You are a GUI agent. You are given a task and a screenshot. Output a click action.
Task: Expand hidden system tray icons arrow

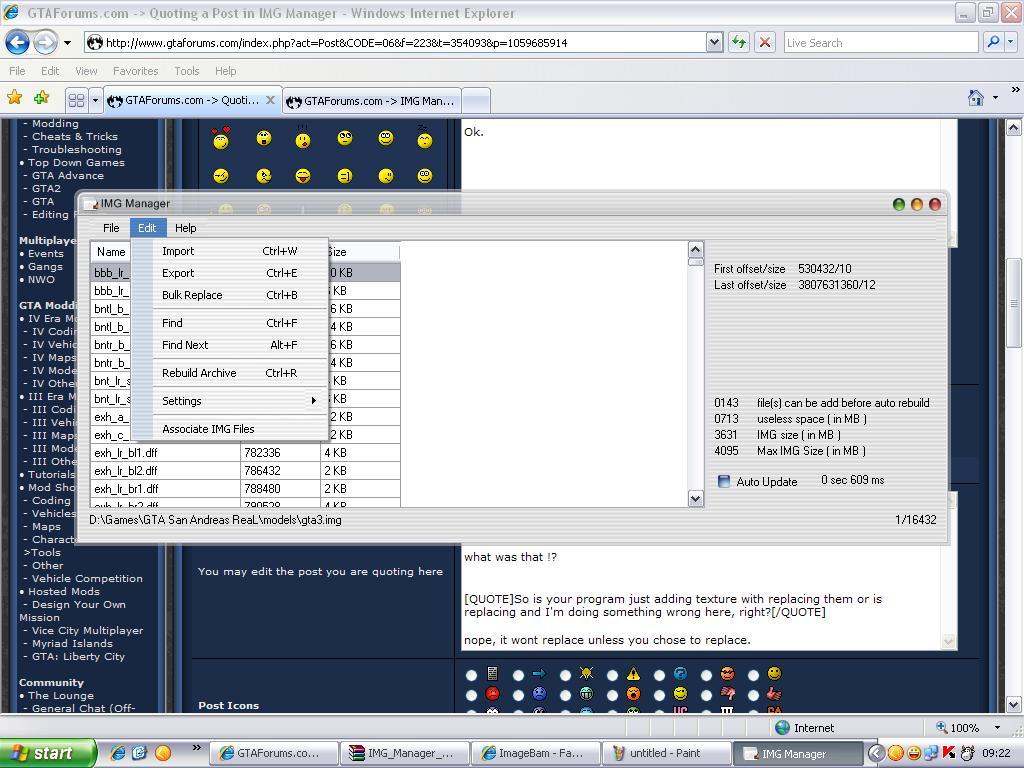tap(876, 753)
